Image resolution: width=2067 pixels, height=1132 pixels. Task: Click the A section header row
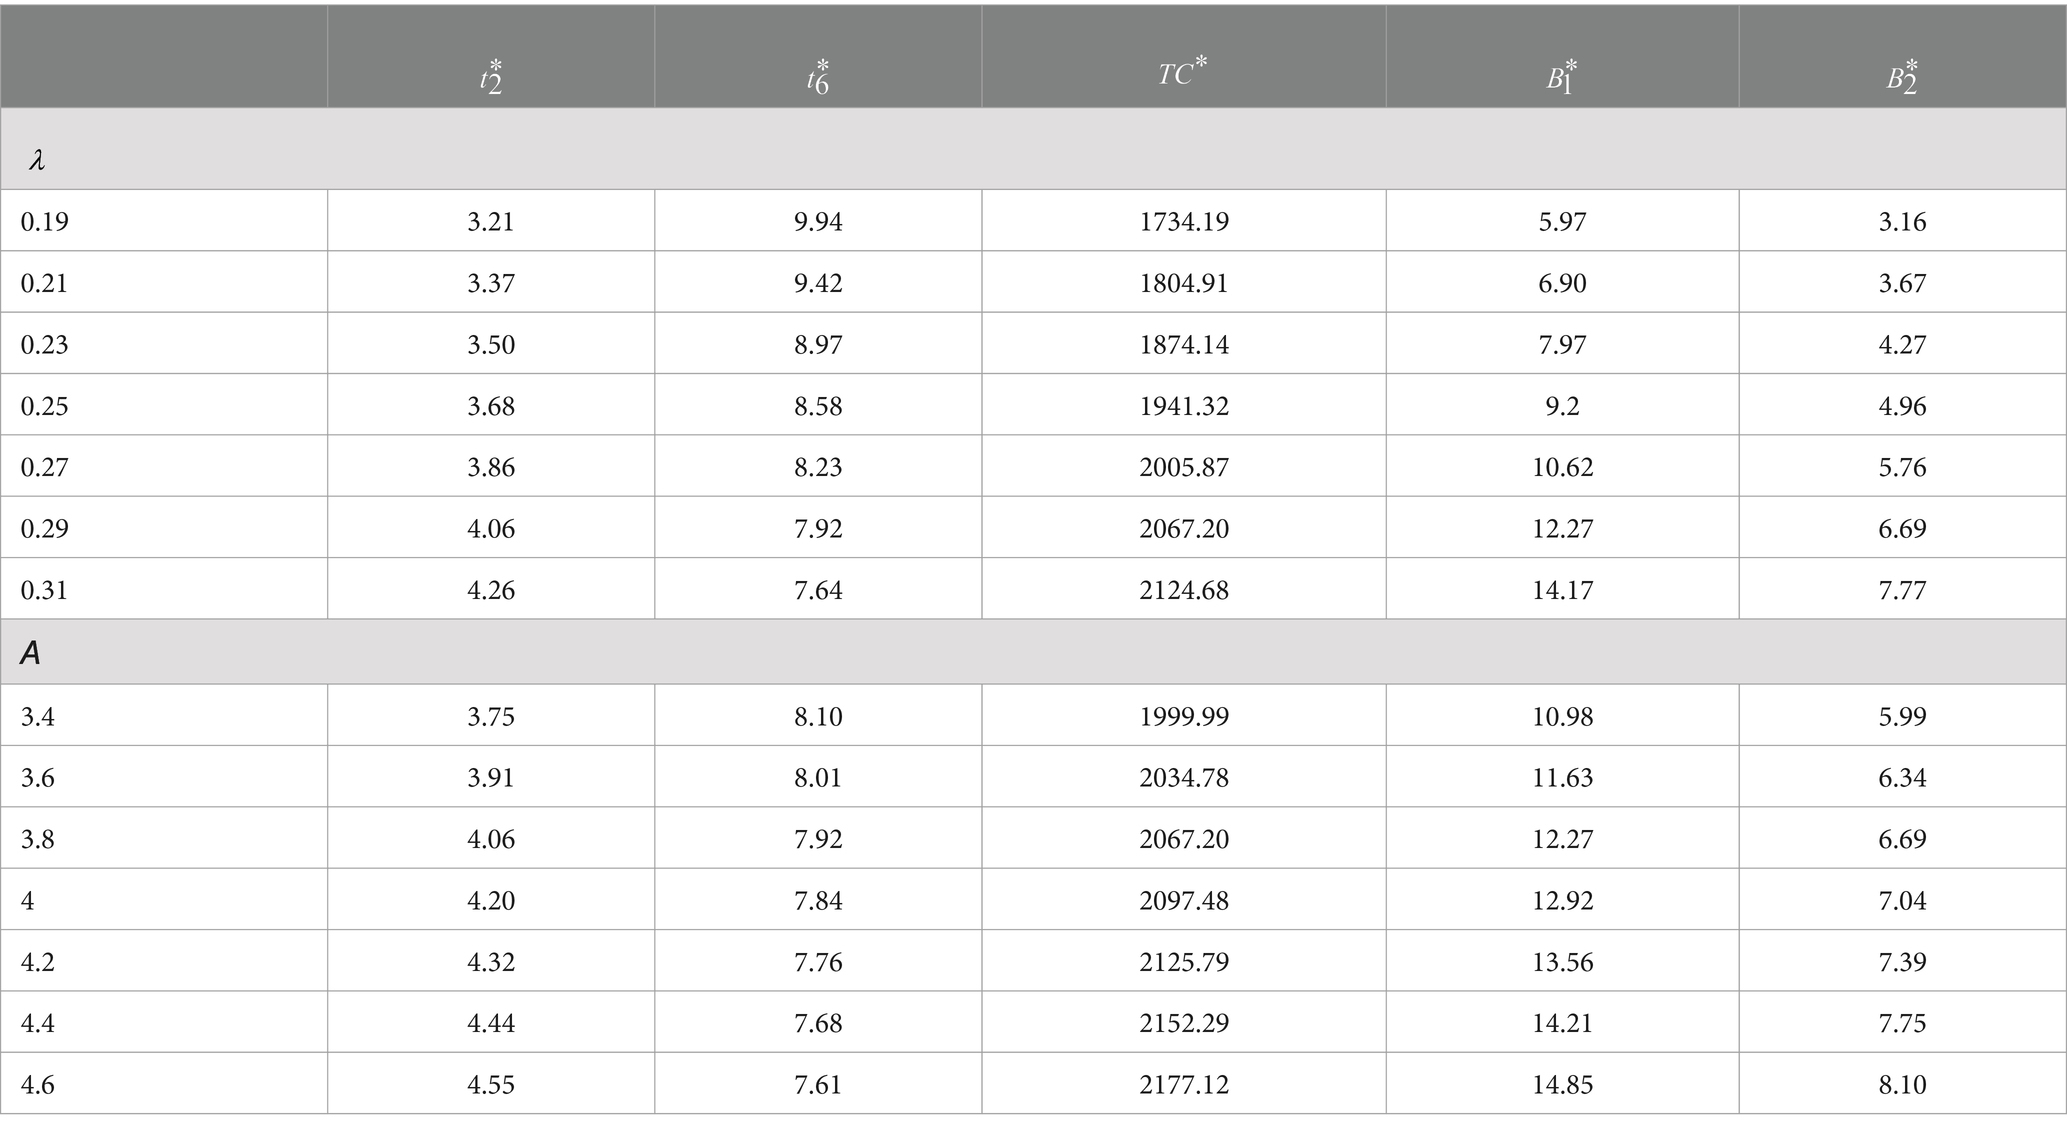1033,652
